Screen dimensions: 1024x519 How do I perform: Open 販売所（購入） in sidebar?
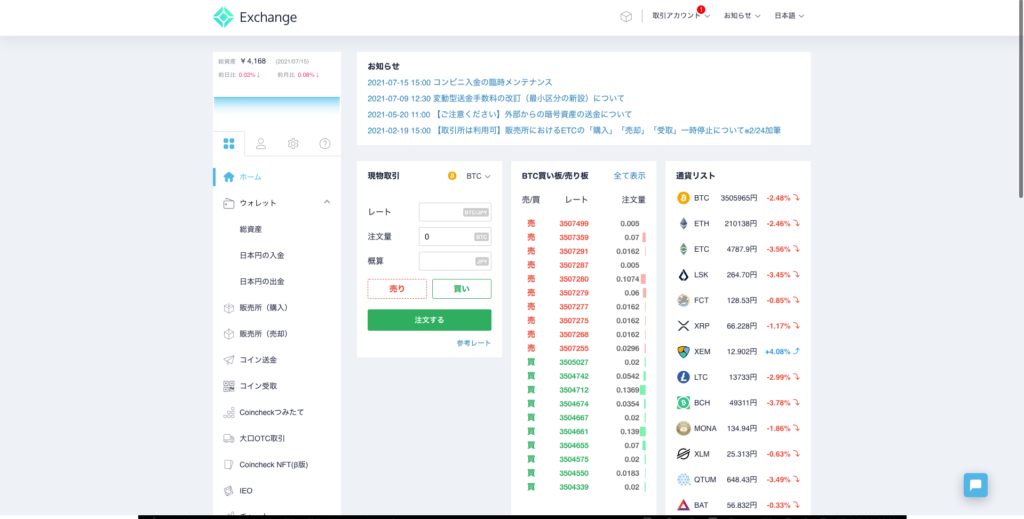[x=263, y=308]
